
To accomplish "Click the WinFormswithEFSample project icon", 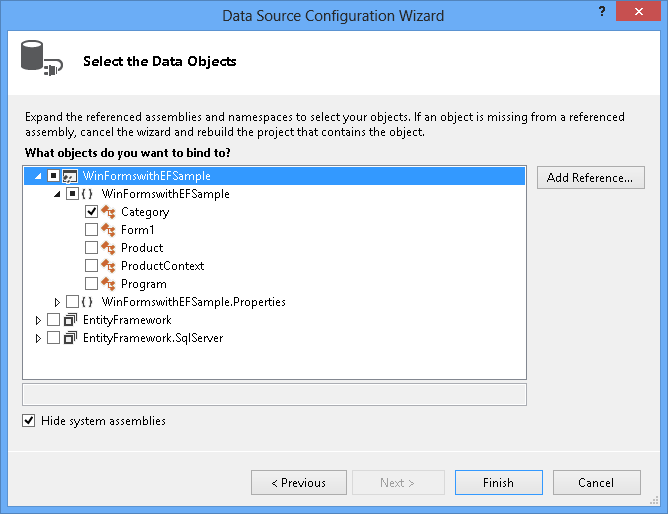I will 70,176.
